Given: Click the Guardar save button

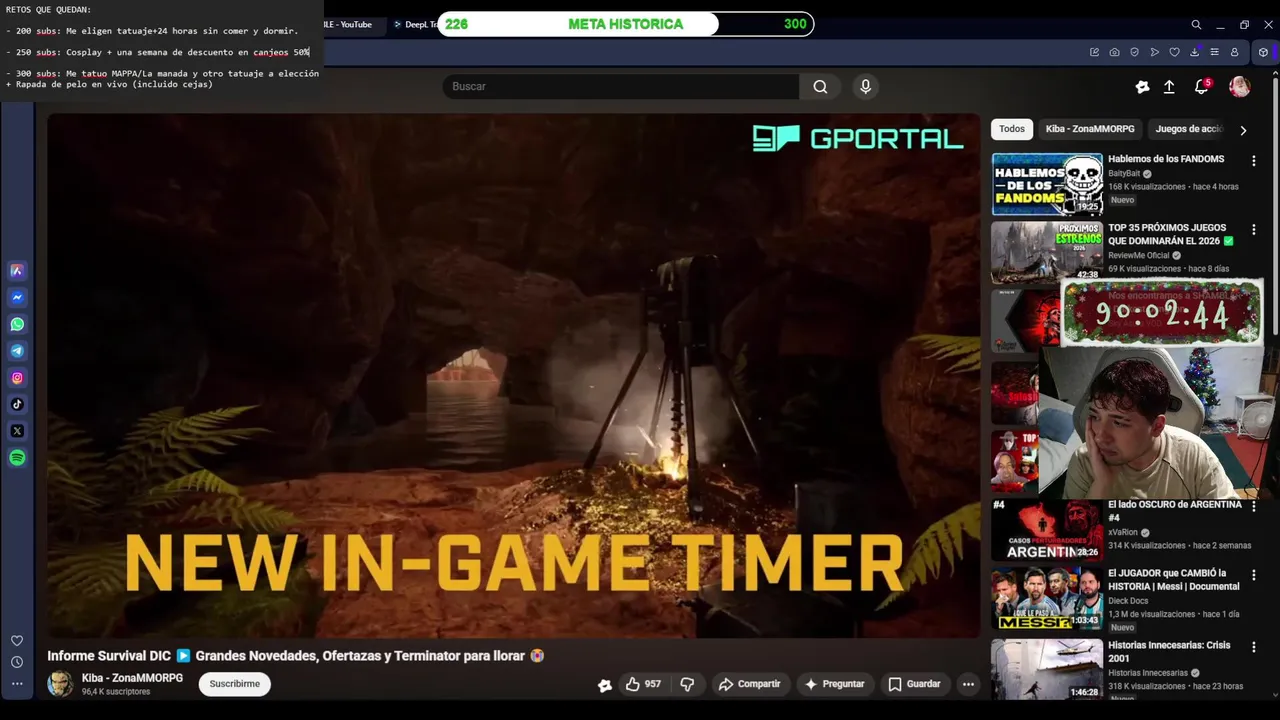Looking at the screenshot, I should click(x=915, y=684).
